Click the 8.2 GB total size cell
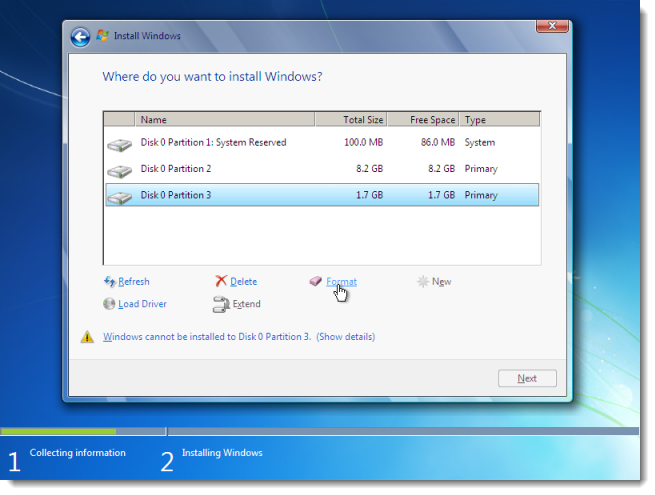655x495 pixels. pyautogui.click(x=369, y=169)
